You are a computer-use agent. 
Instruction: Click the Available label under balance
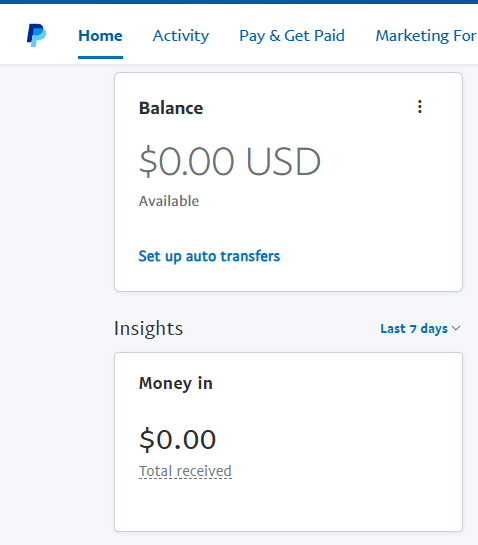click(x=169, y=201)
